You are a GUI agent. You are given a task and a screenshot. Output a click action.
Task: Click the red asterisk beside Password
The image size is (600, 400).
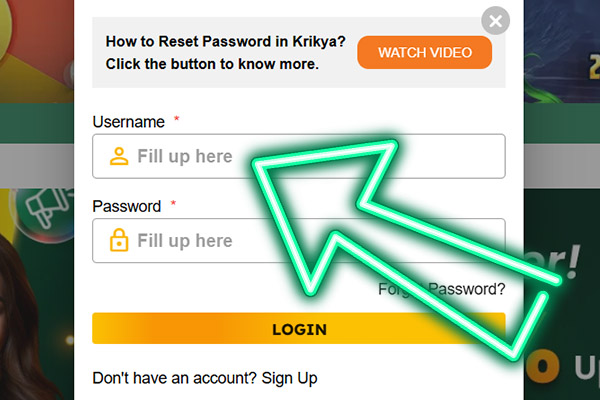tap(173, 204)
